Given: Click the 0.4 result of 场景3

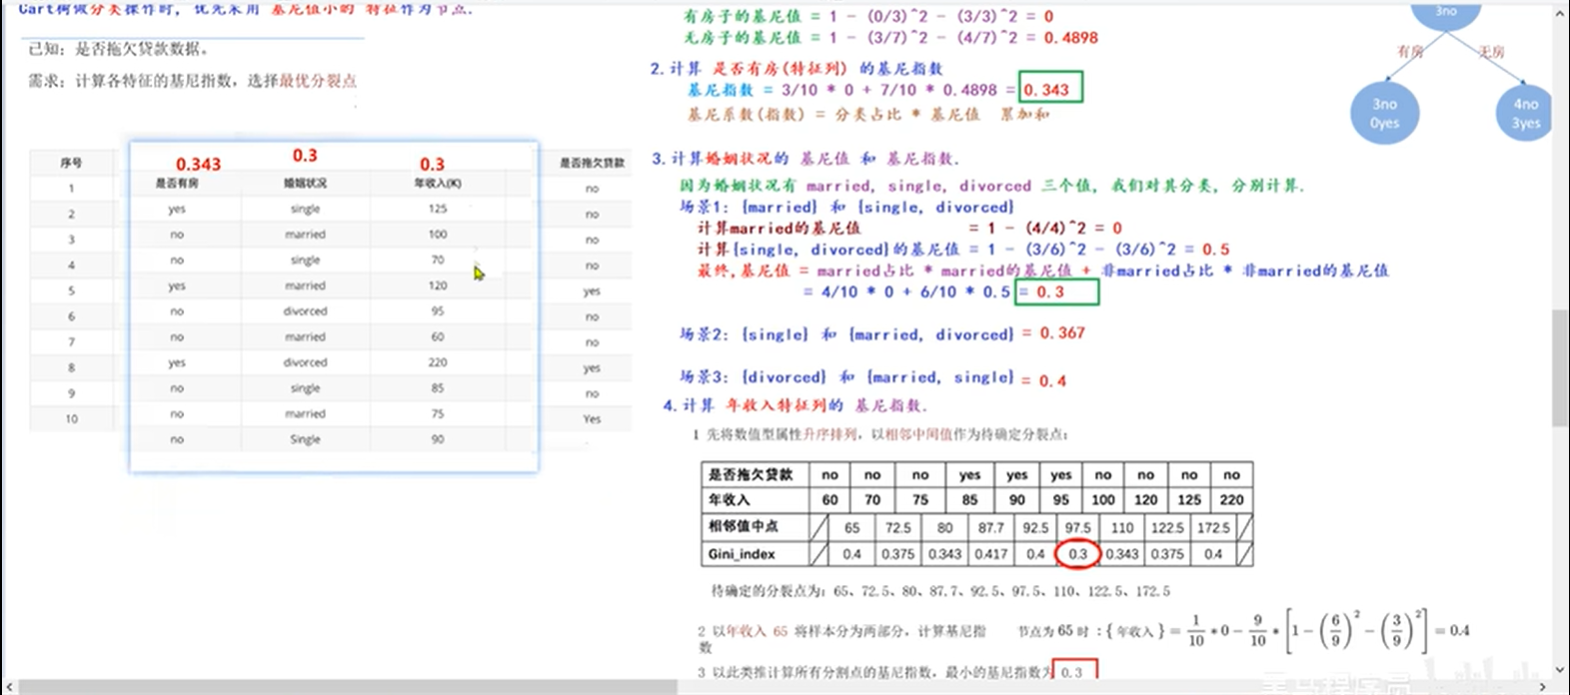Looking at the screenshot, I should 1052,380.
